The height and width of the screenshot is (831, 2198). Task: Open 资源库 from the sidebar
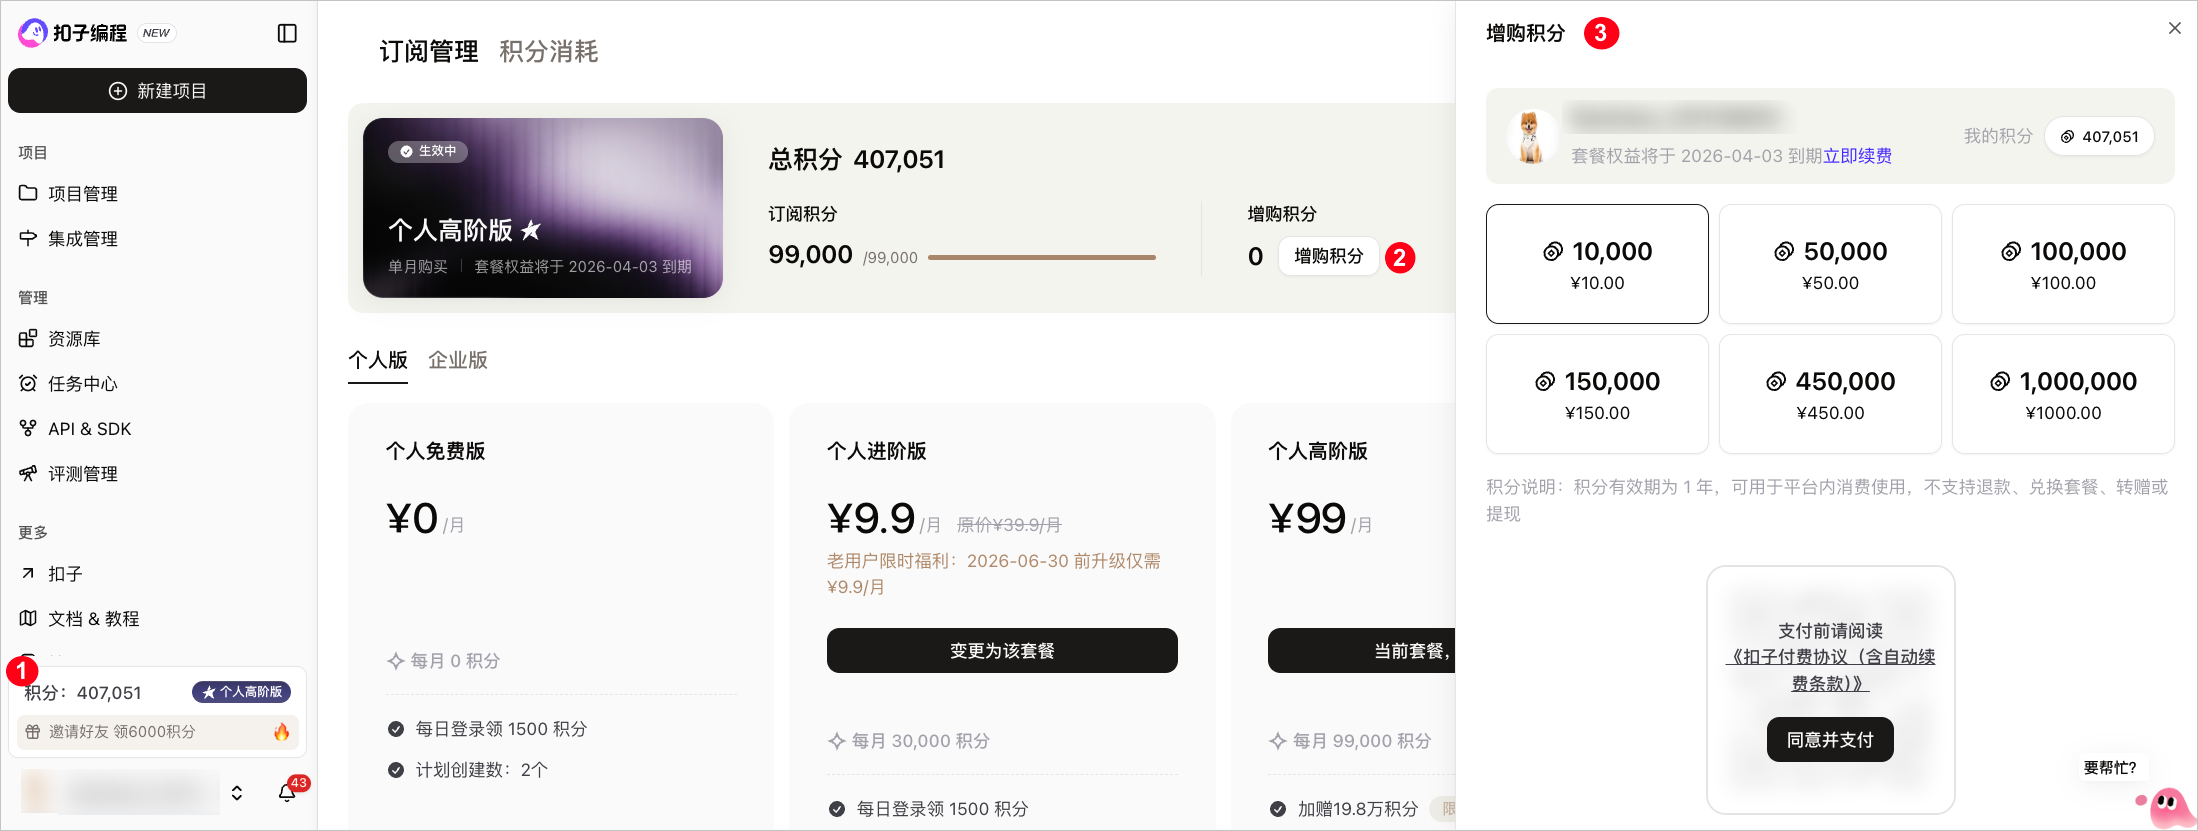click(74, 339)
